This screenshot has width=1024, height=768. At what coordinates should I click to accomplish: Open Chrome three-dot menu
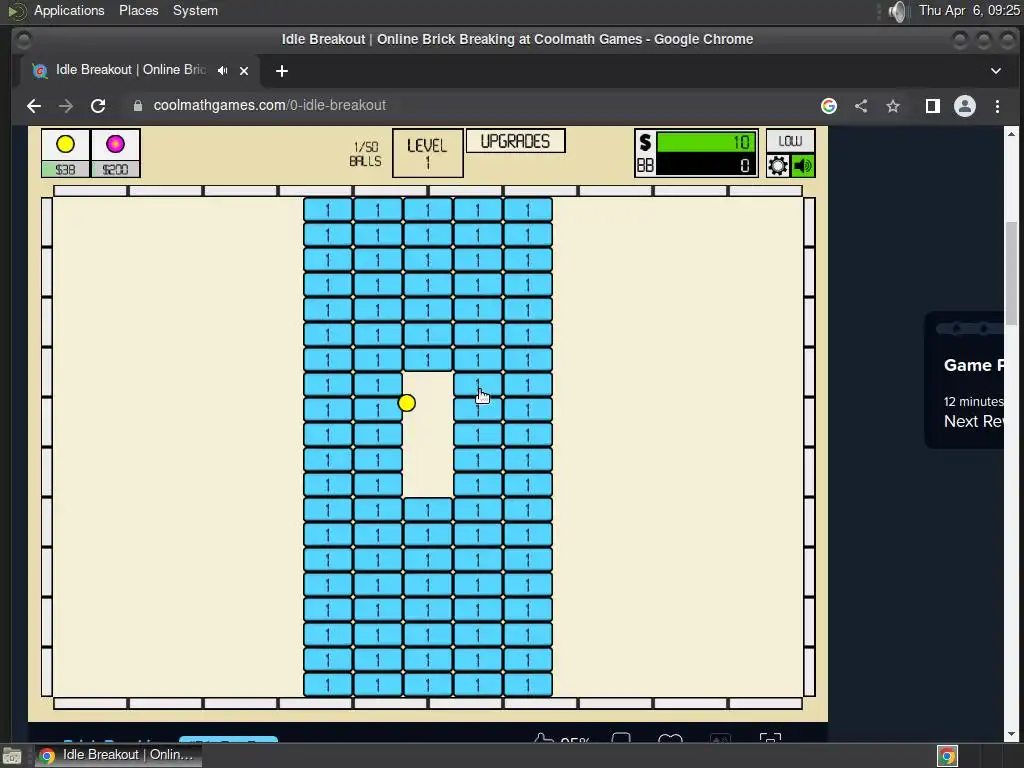click(x=997, y=106)
